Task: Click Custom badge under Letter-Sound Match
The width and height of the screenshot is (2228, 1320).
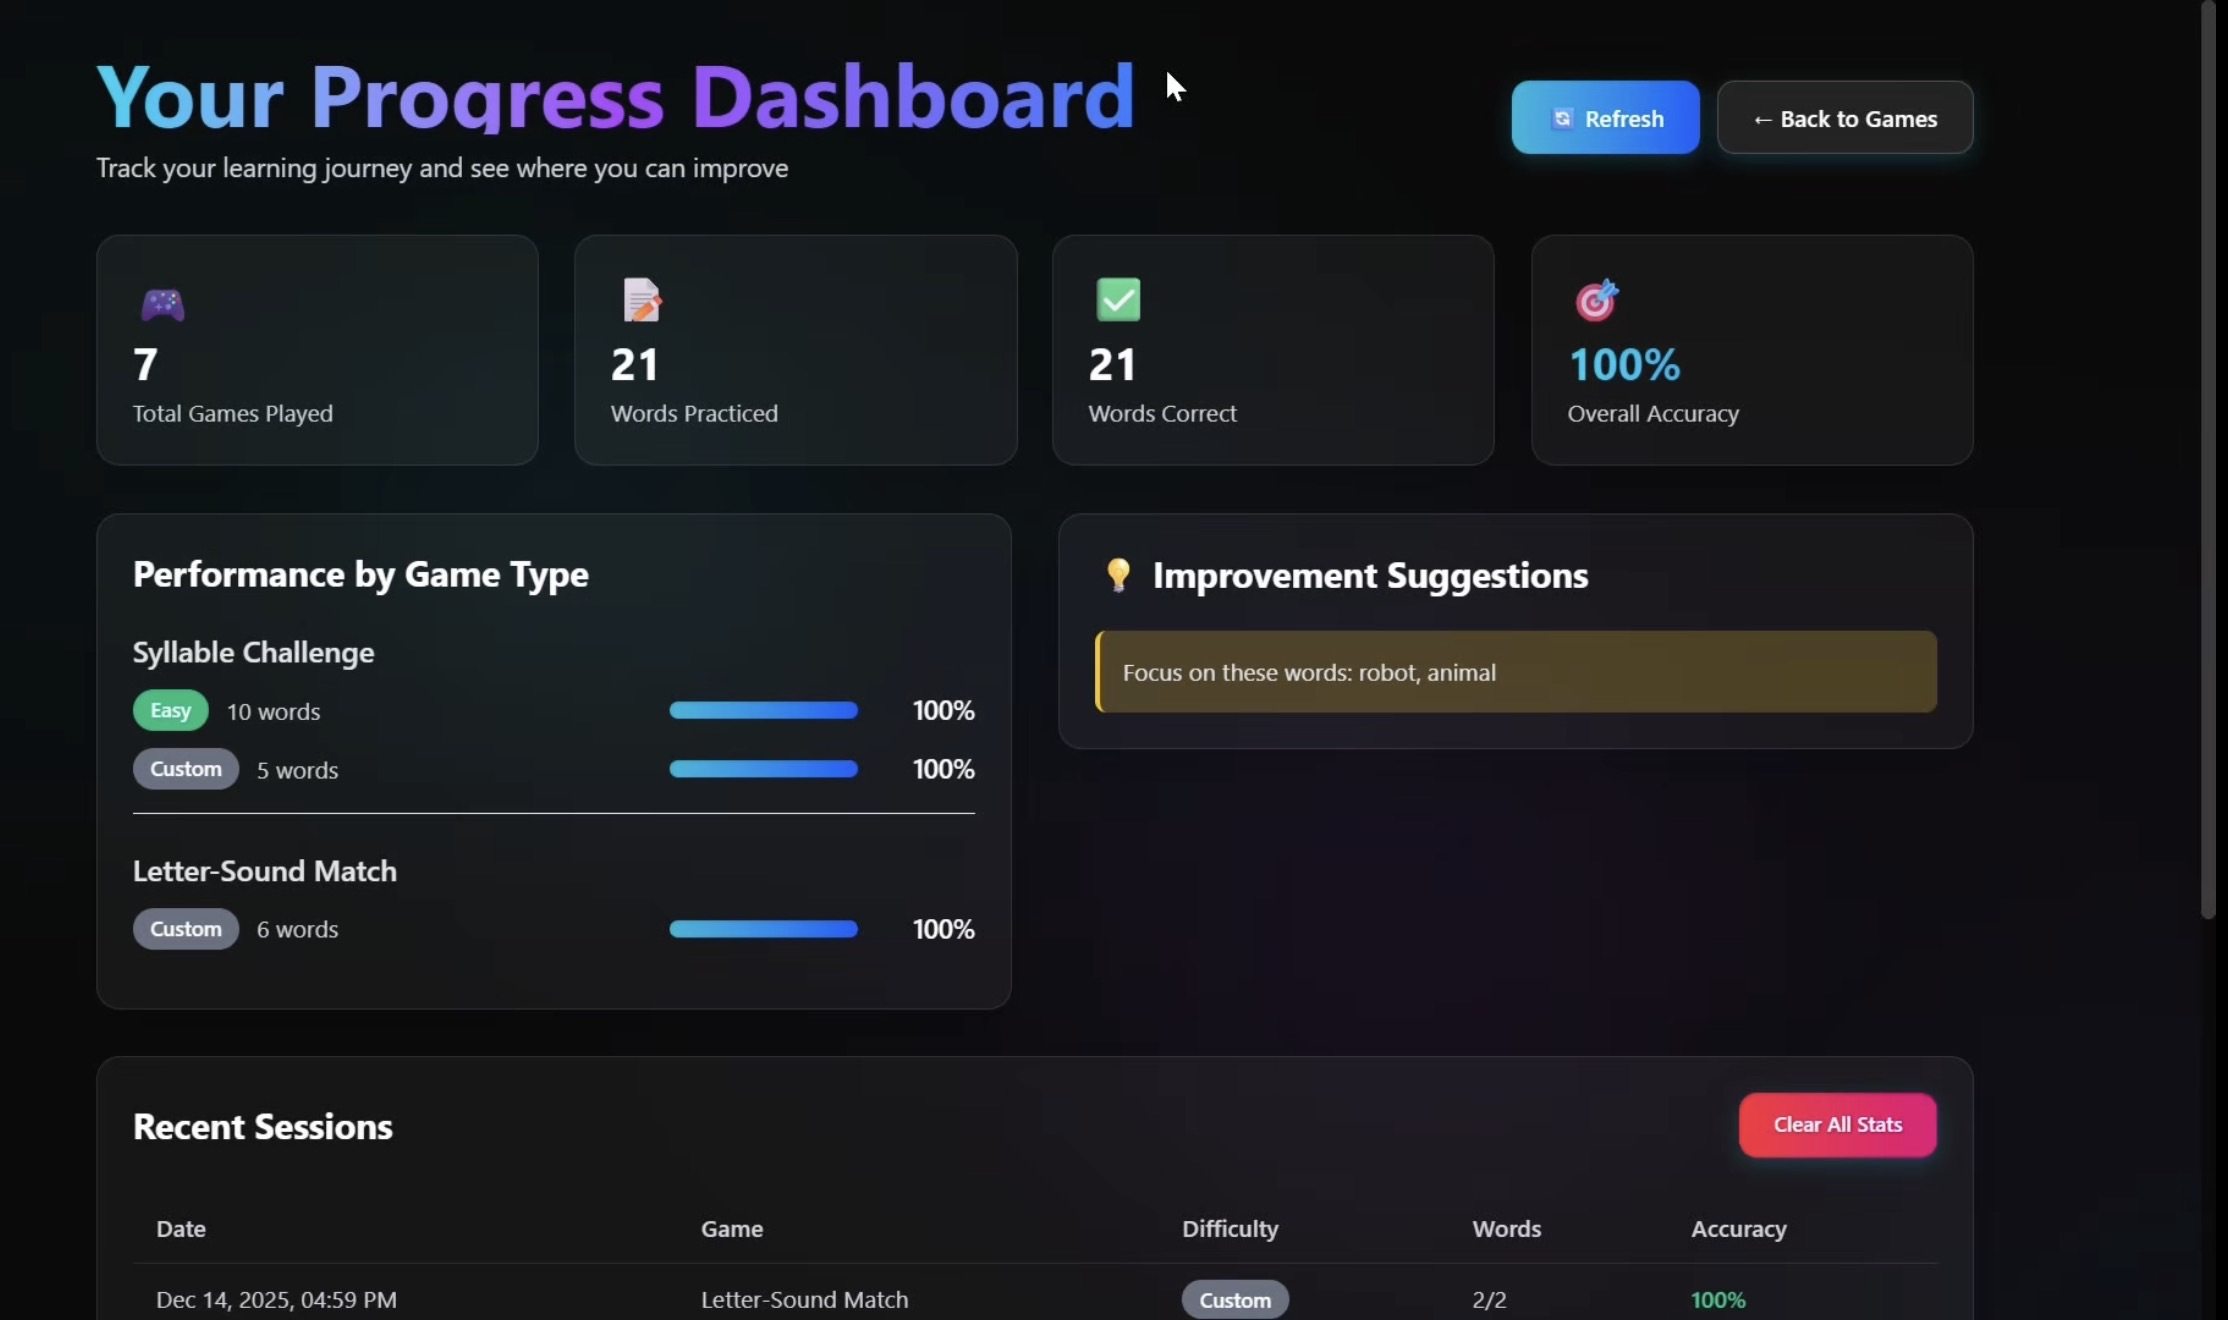Action: 186,929
